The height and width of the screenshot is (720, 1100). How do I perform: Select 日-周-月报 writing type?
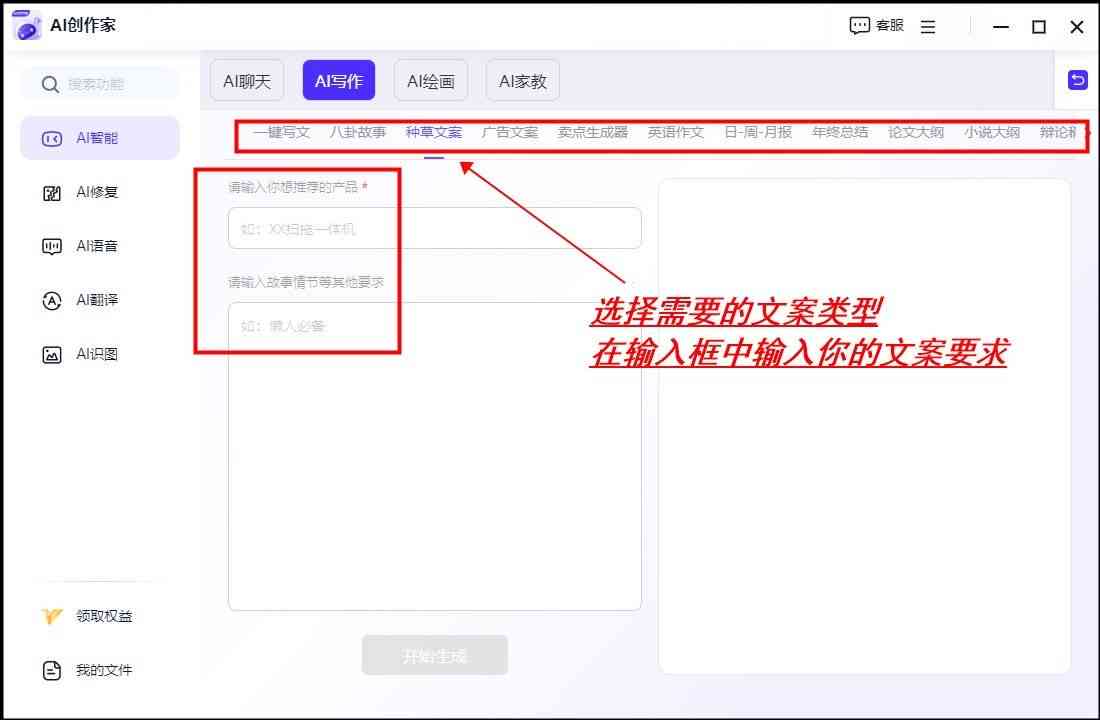[758, 132]
